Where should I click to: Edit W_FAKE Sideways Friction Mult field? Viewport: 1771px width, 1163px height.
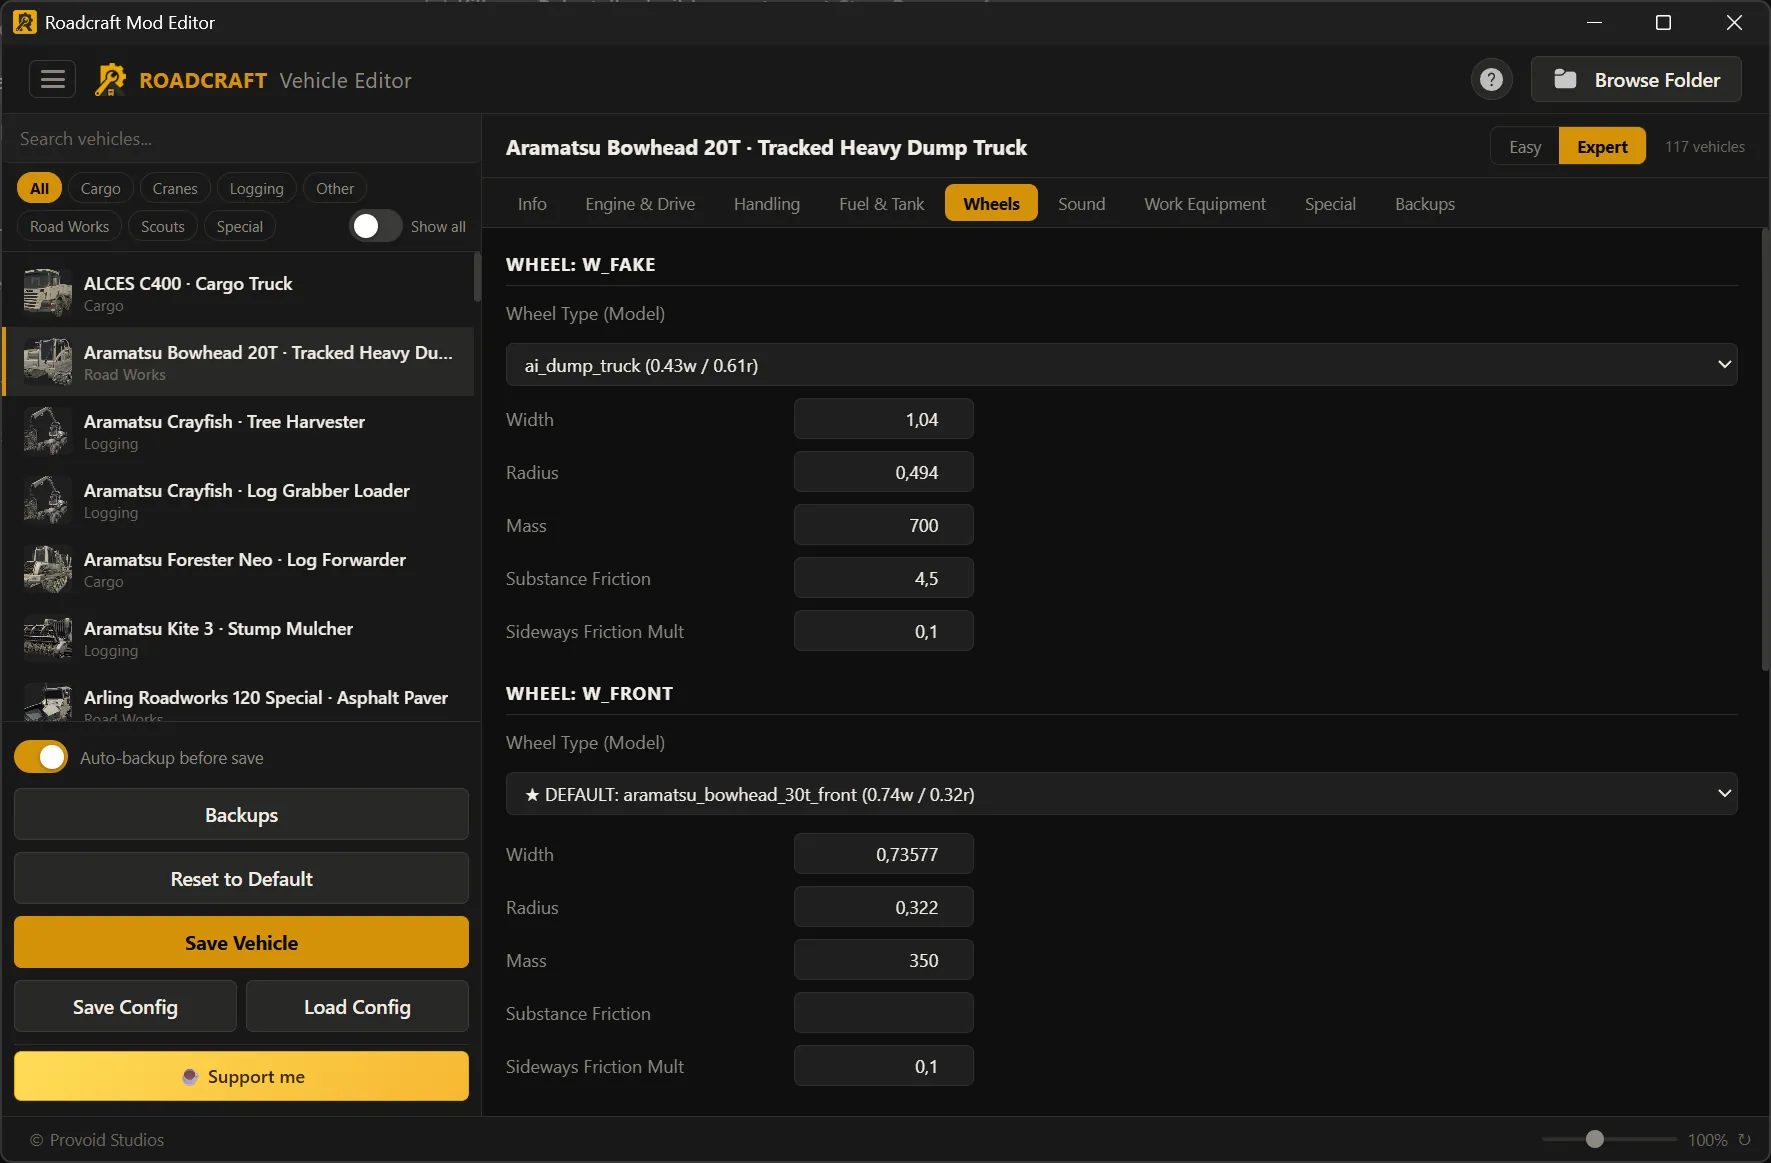883,631
